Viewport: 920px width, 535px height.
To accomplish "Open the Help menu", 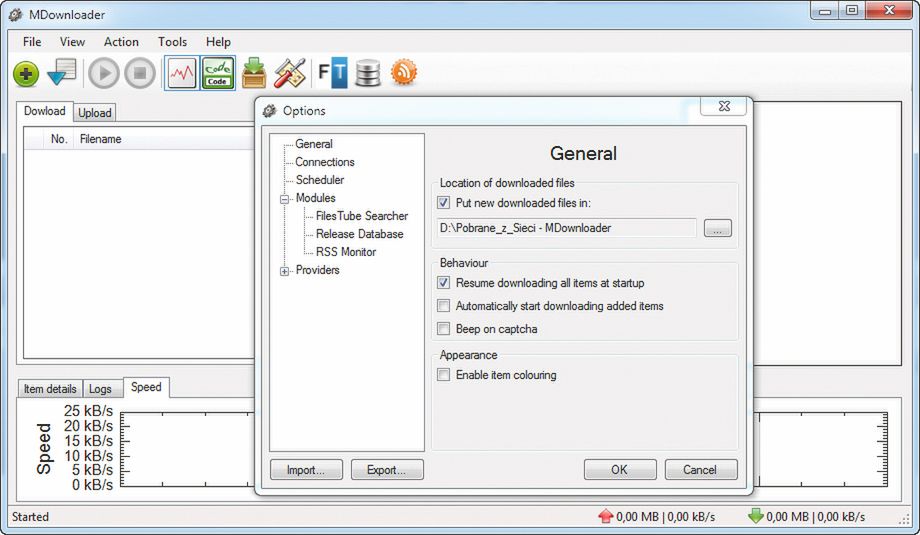I will coord(218,42).
